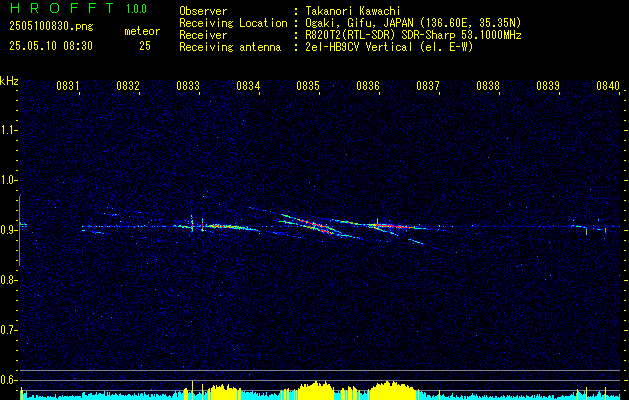Image resolution: width=629 pixels, height=400 pixels.
Task: Click the 0.9 kHz frequency label
Action: (x=8, y=230)
